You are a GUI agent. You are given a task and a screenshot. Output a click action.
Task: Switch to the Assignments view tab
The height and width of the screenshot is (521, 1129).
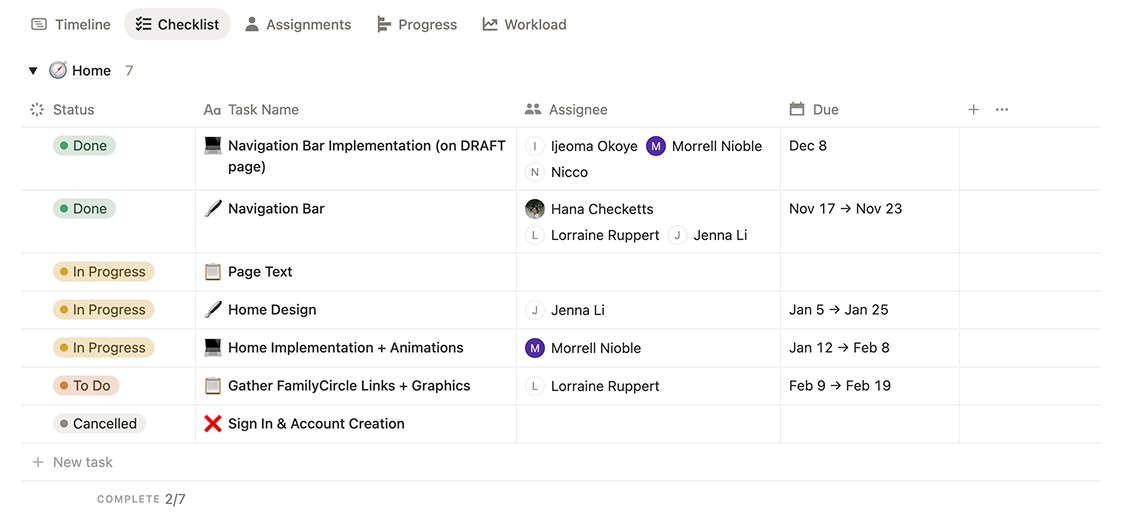pyautogui.click(x=298, y=24)
